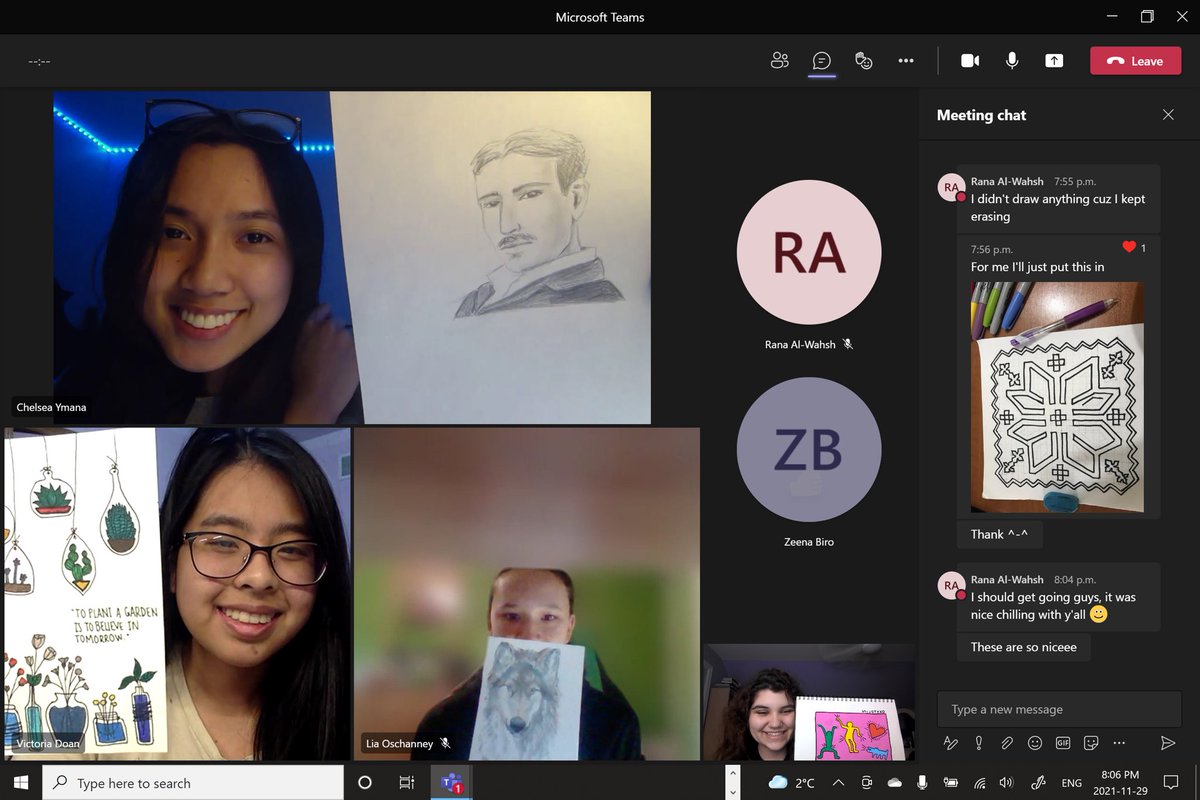This screenshot has height=800, width=1200.
Task: Open the emoji picker
Action: point(1035,743)
